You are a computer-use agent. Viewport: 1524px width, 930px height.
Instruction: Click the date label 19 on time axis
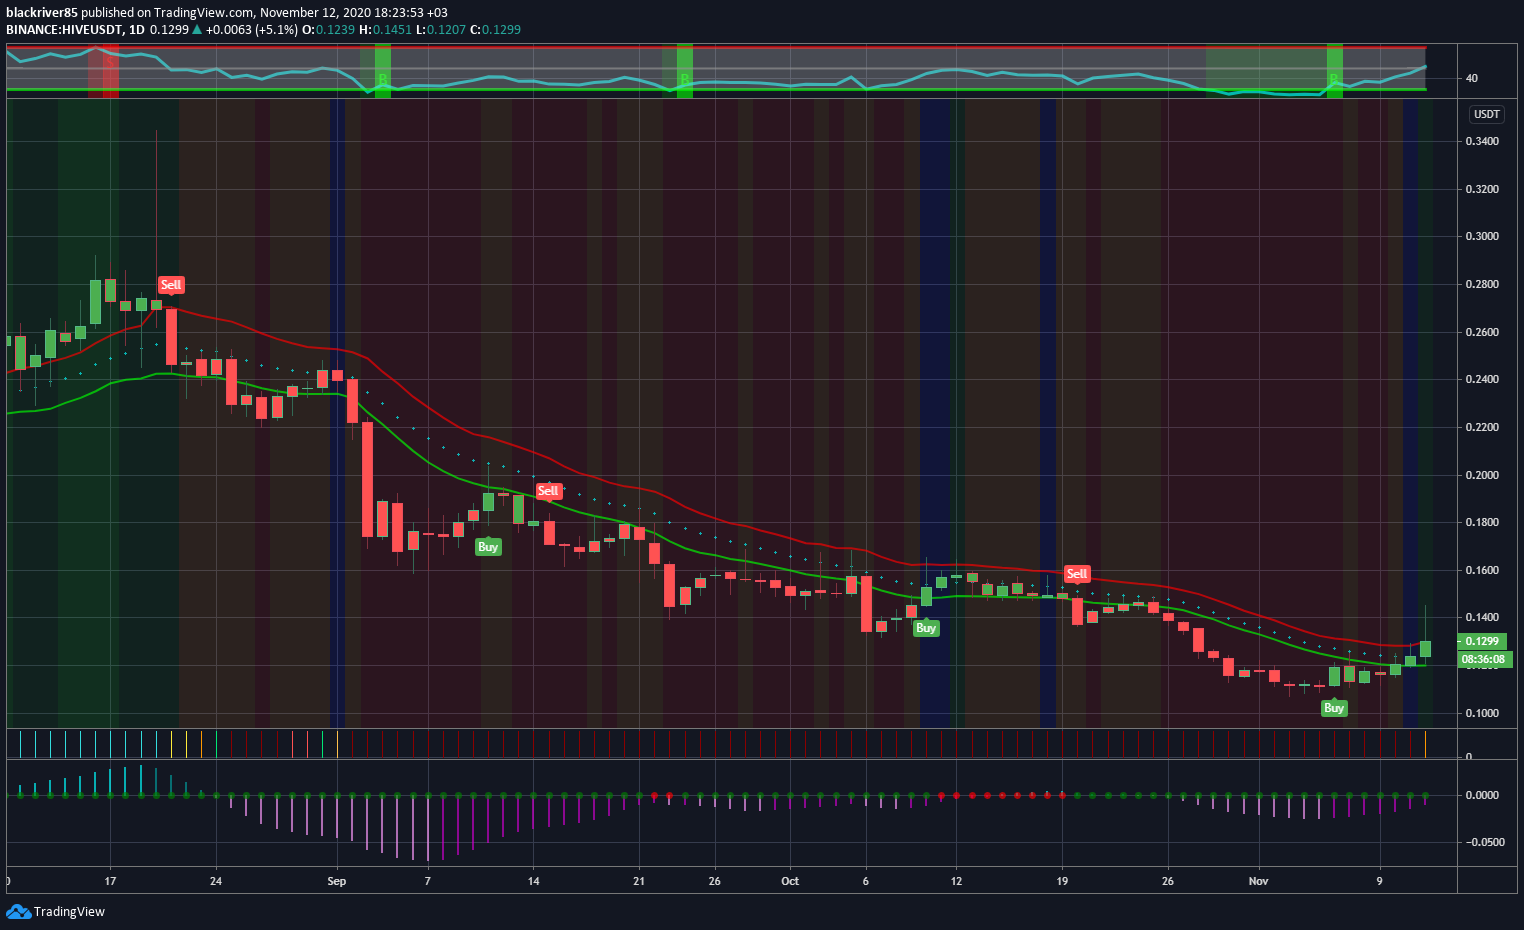point(1062,881)
